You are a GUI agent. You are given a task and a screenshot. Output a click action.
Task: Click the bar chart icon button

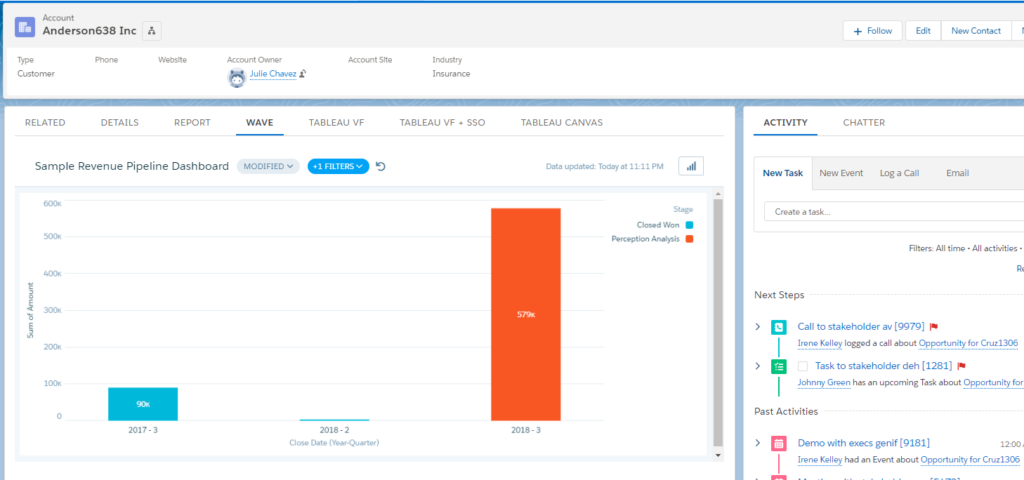point(691,167)
